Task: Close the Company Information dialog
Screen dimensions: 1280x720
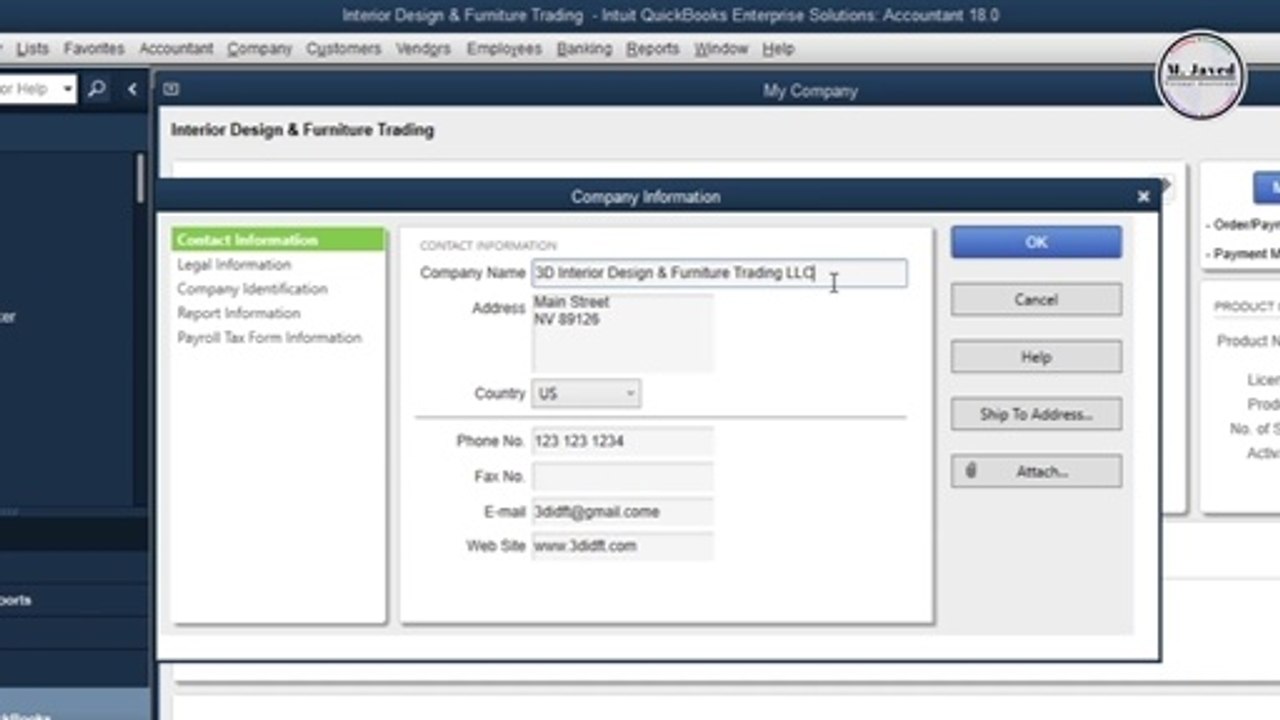Action: [1143, 197]
